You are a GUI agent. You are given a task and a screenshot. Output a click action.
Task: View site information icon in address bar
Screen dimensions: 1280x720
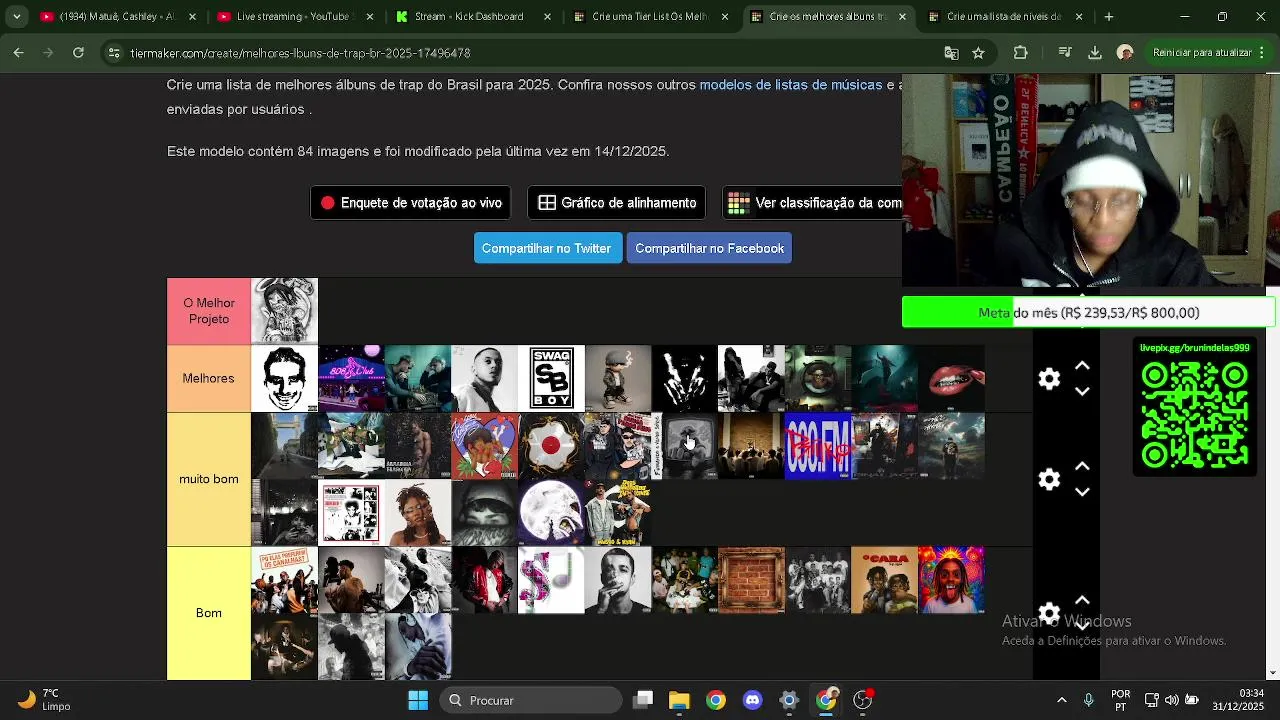[114, 53]
